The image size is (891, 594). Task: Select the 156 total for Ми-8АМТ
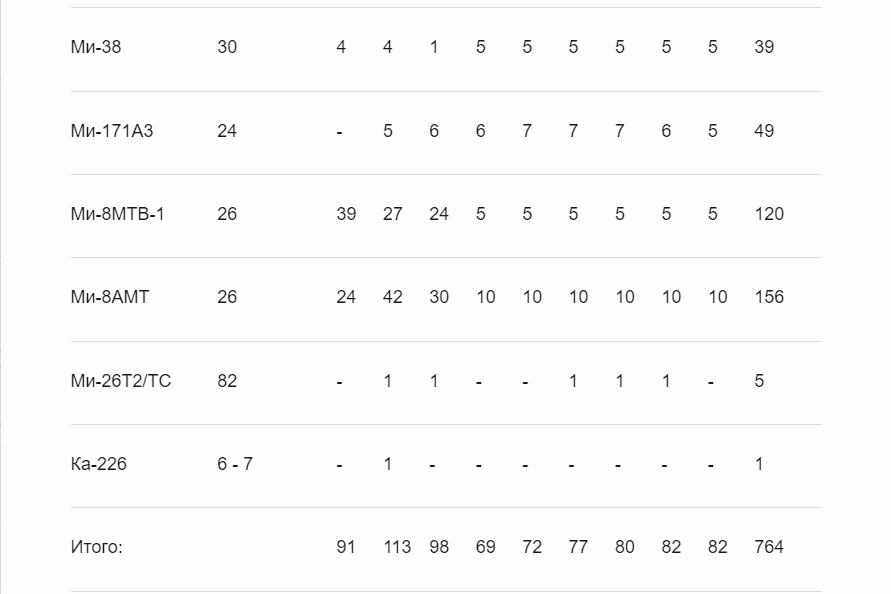pyautogui.click(x=769, y=297)
